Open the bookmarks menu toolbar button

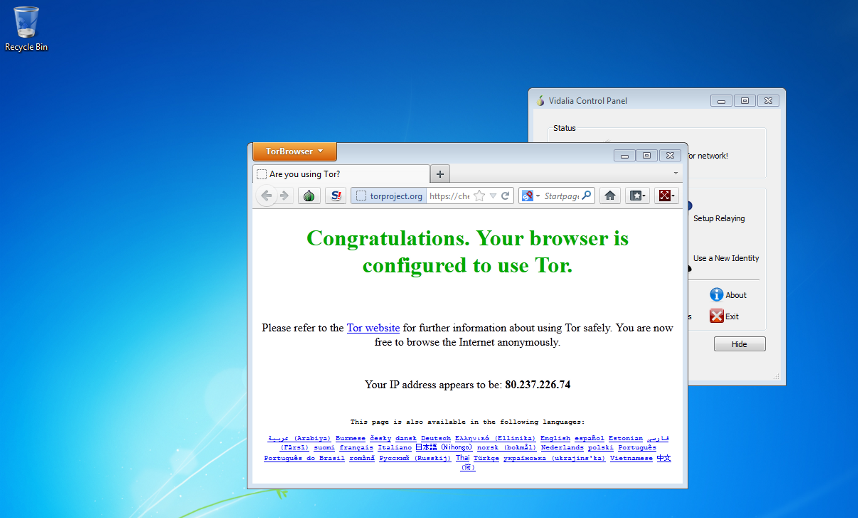coord(637,195)
